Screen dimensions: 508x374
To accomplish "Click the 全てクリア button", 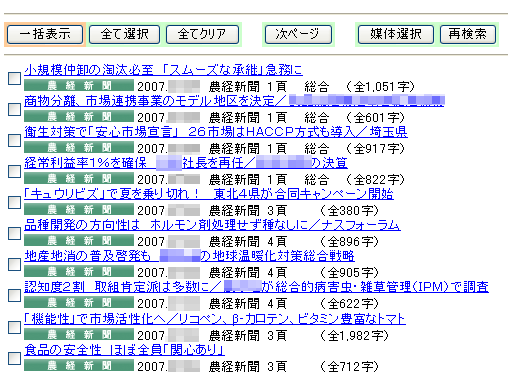I will pos(202,34).
